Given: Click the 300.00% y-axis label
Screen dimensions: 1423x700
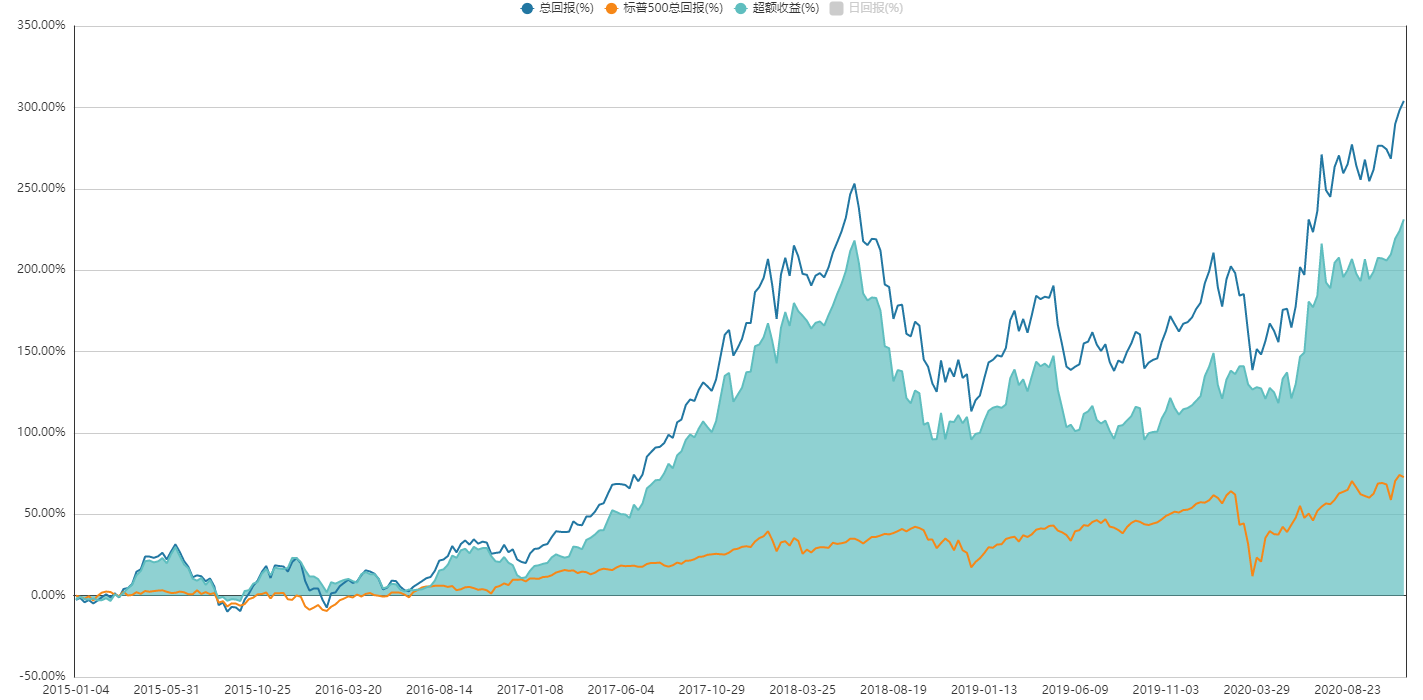Looking at the screenshot, I should point(41,107).
